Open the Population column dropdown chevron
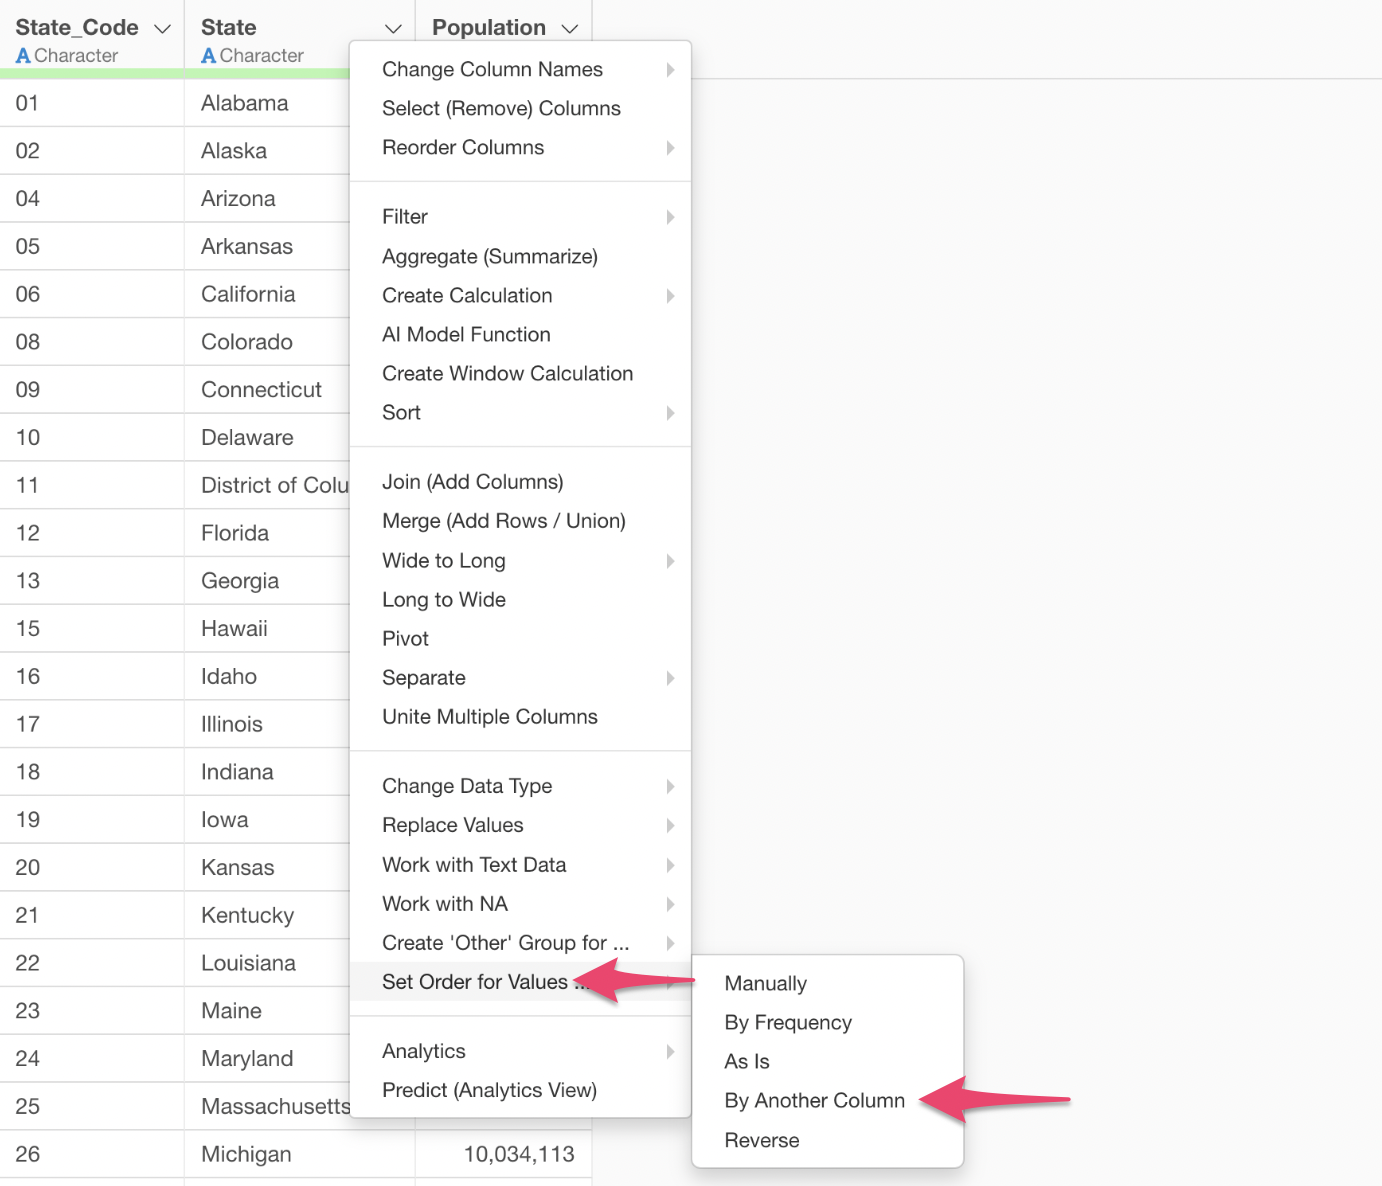Image resolution: width=1382 pixels, height=1186 pixels. 570,29
